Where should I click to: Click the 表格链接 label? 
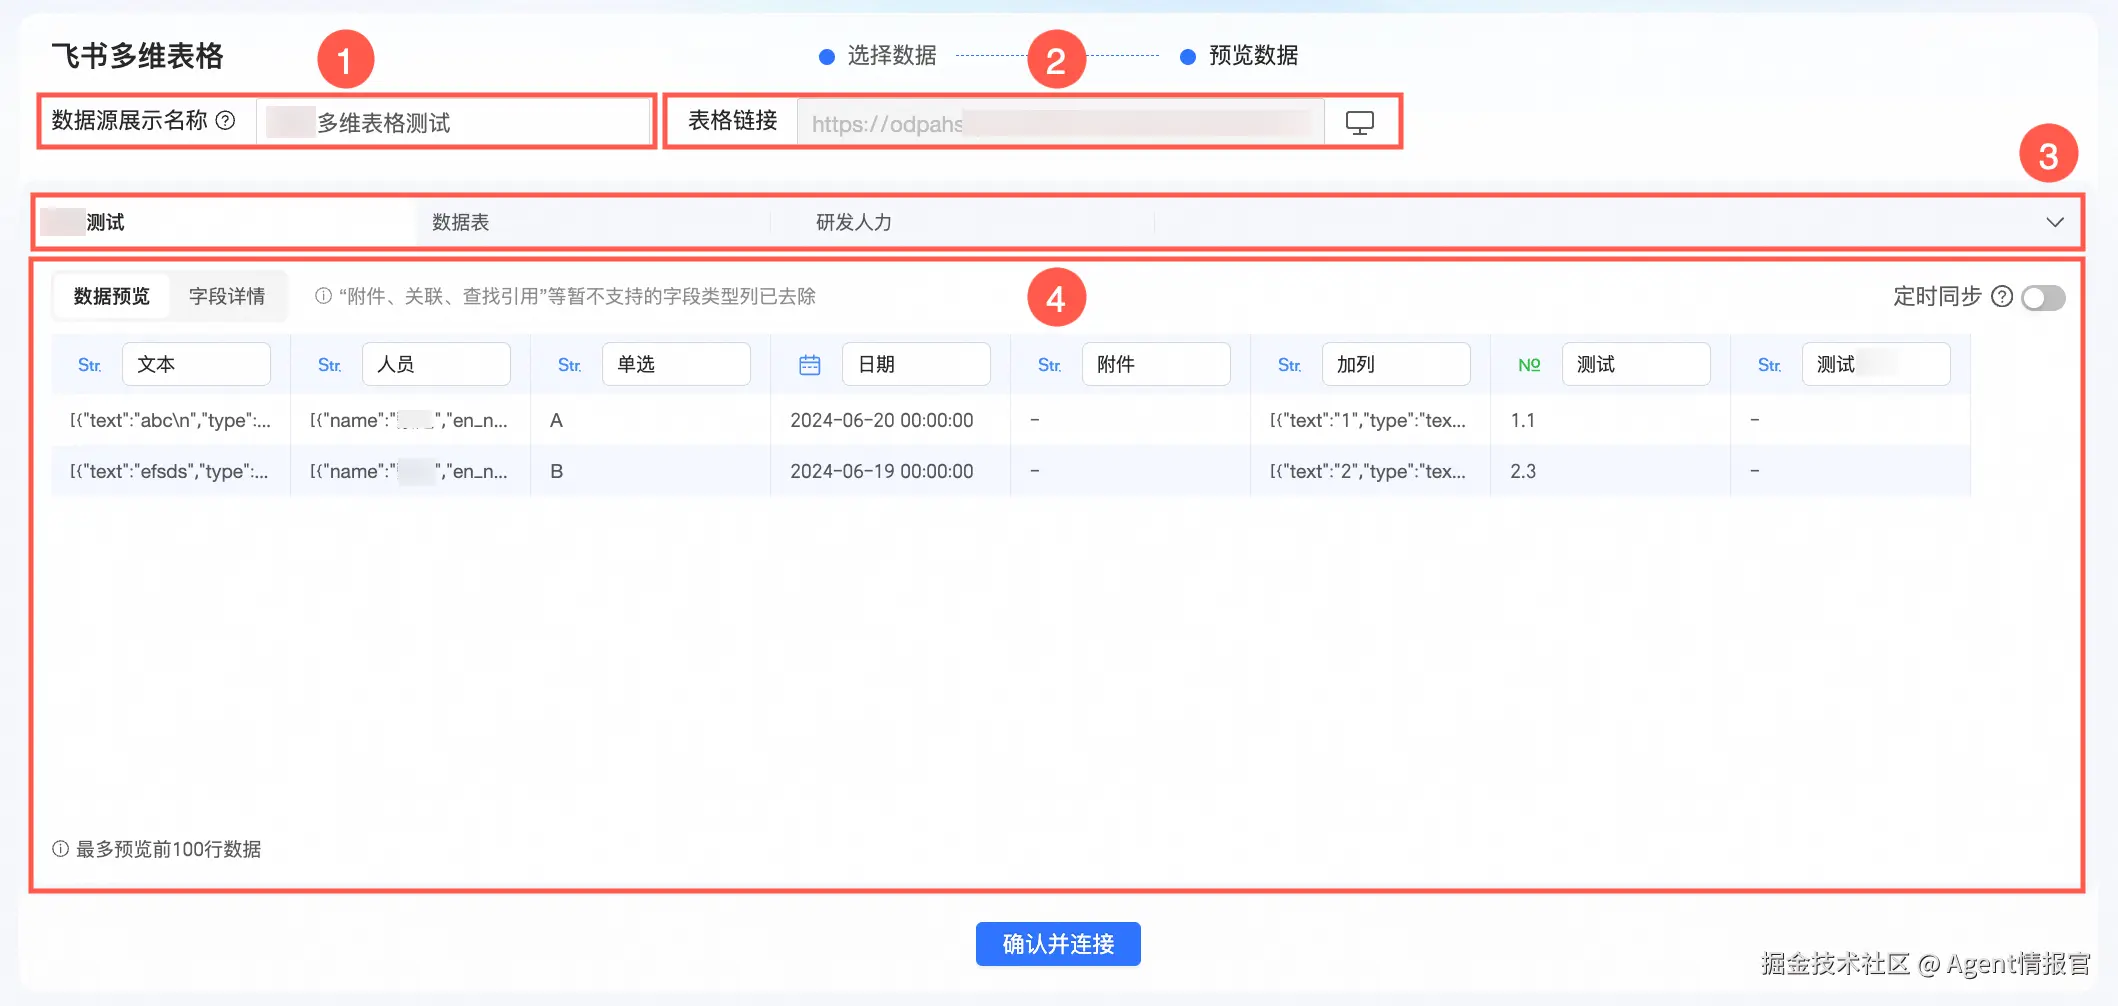pos(733,121)
